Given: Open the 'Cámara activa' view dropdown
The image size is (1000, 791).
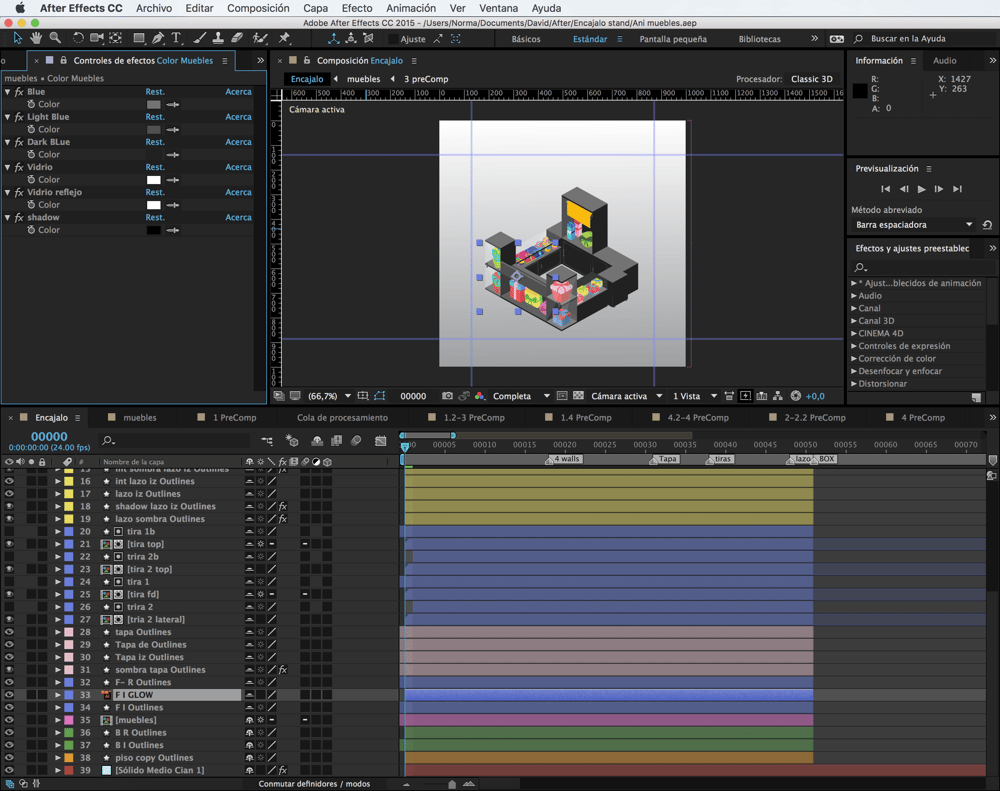Looking at the screenshot, I should pos(627,396).
